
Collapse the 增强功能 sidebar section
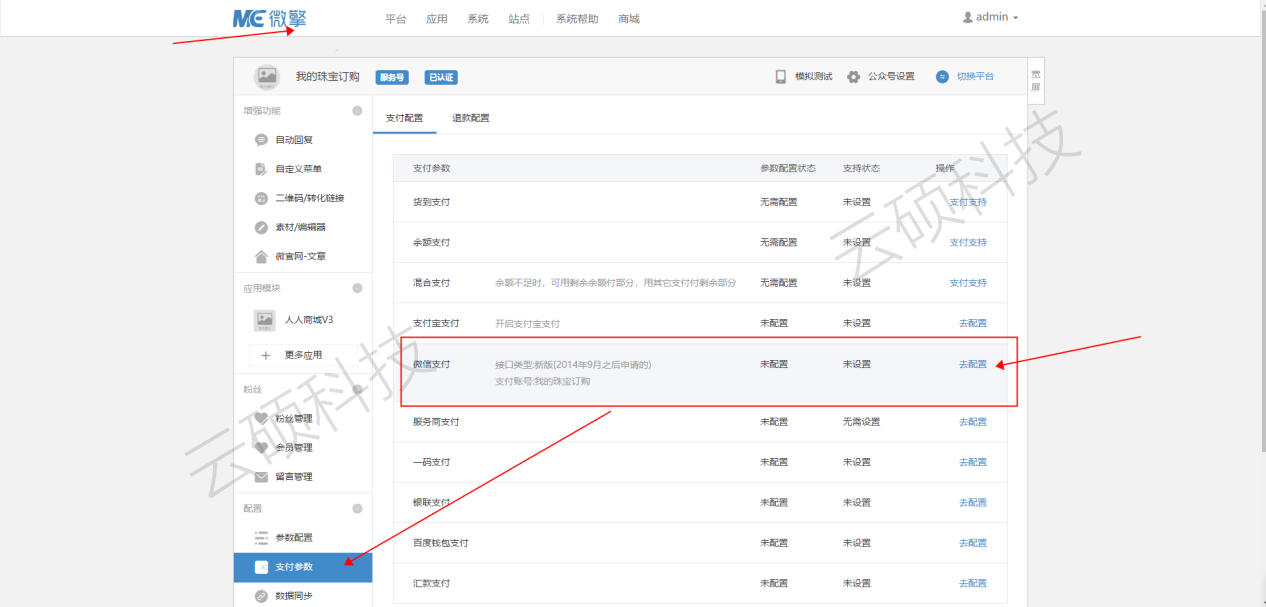(357, 111)
